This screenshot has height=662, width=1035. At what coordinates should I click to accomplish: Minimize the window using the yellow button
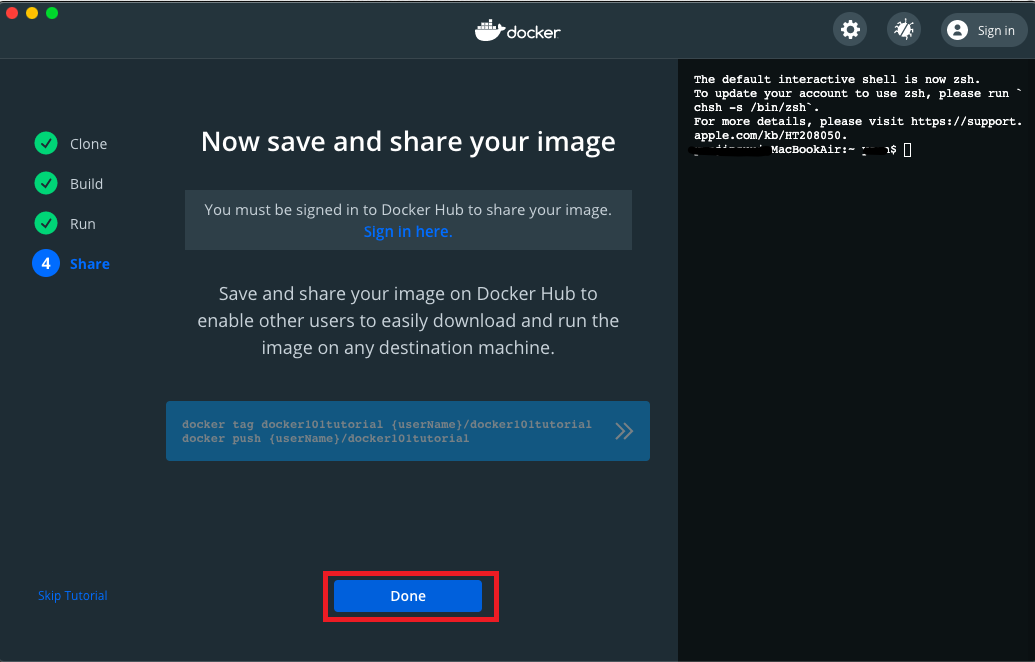point(32,13)
